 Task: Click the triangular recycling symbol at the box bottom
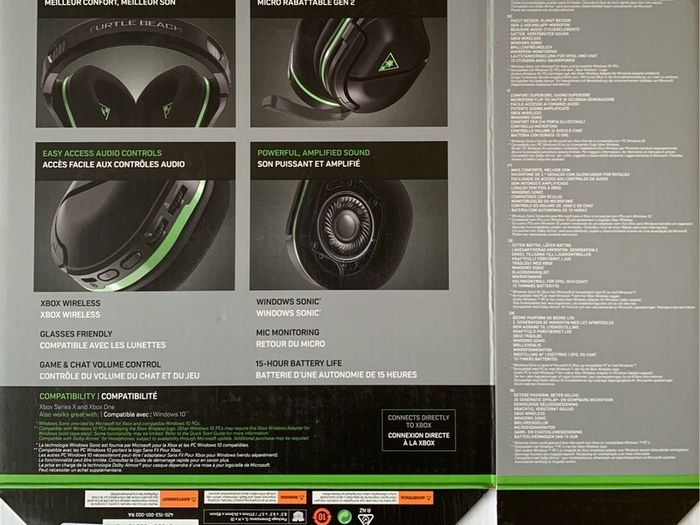(x=365, y=517)
